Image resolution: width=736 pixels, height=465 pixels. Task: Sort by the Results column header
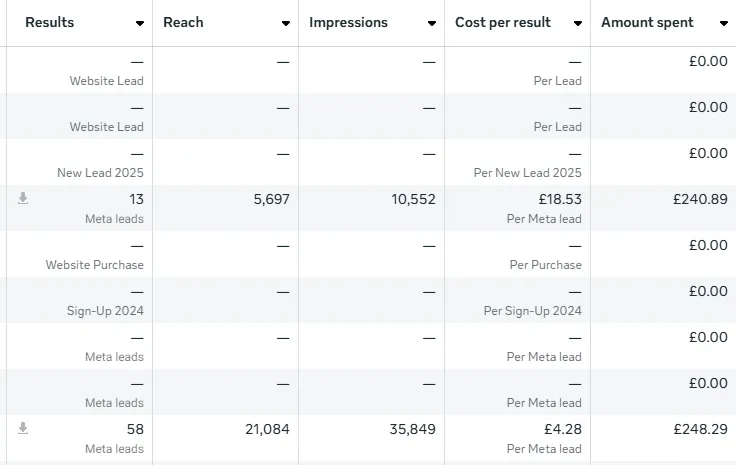[x=50, y=22]
